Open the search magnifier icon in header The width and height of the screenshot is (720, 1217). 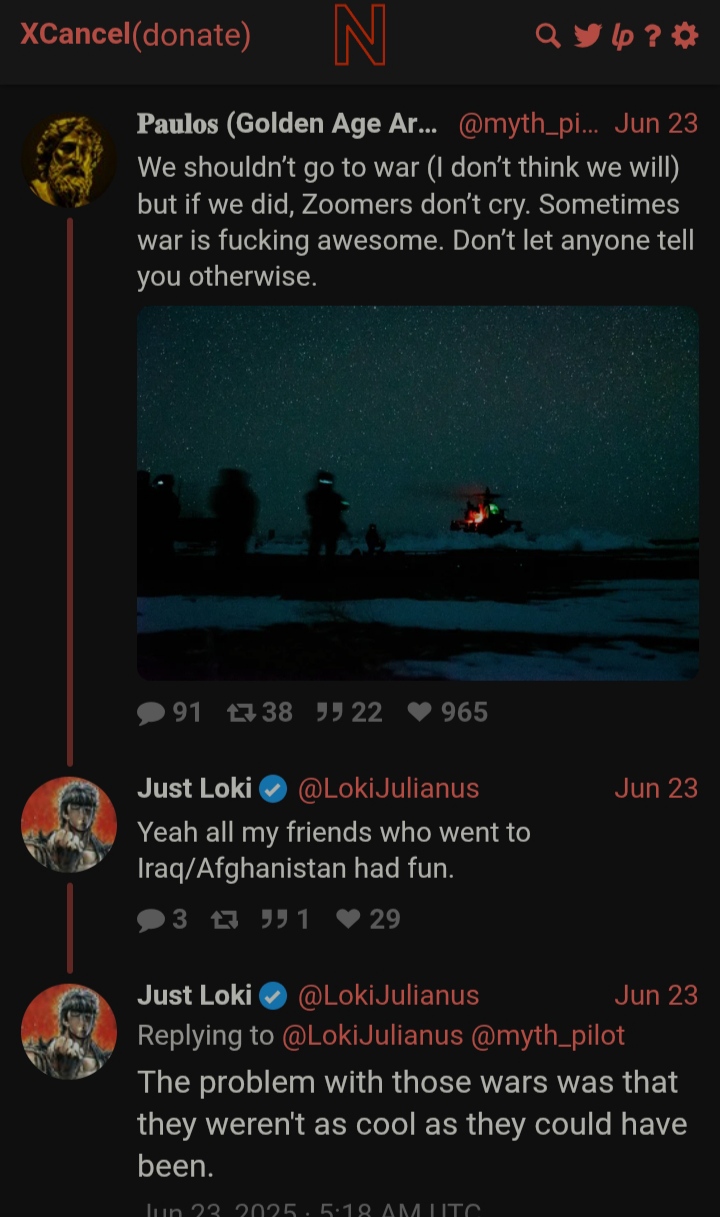(x=548, y=36)
